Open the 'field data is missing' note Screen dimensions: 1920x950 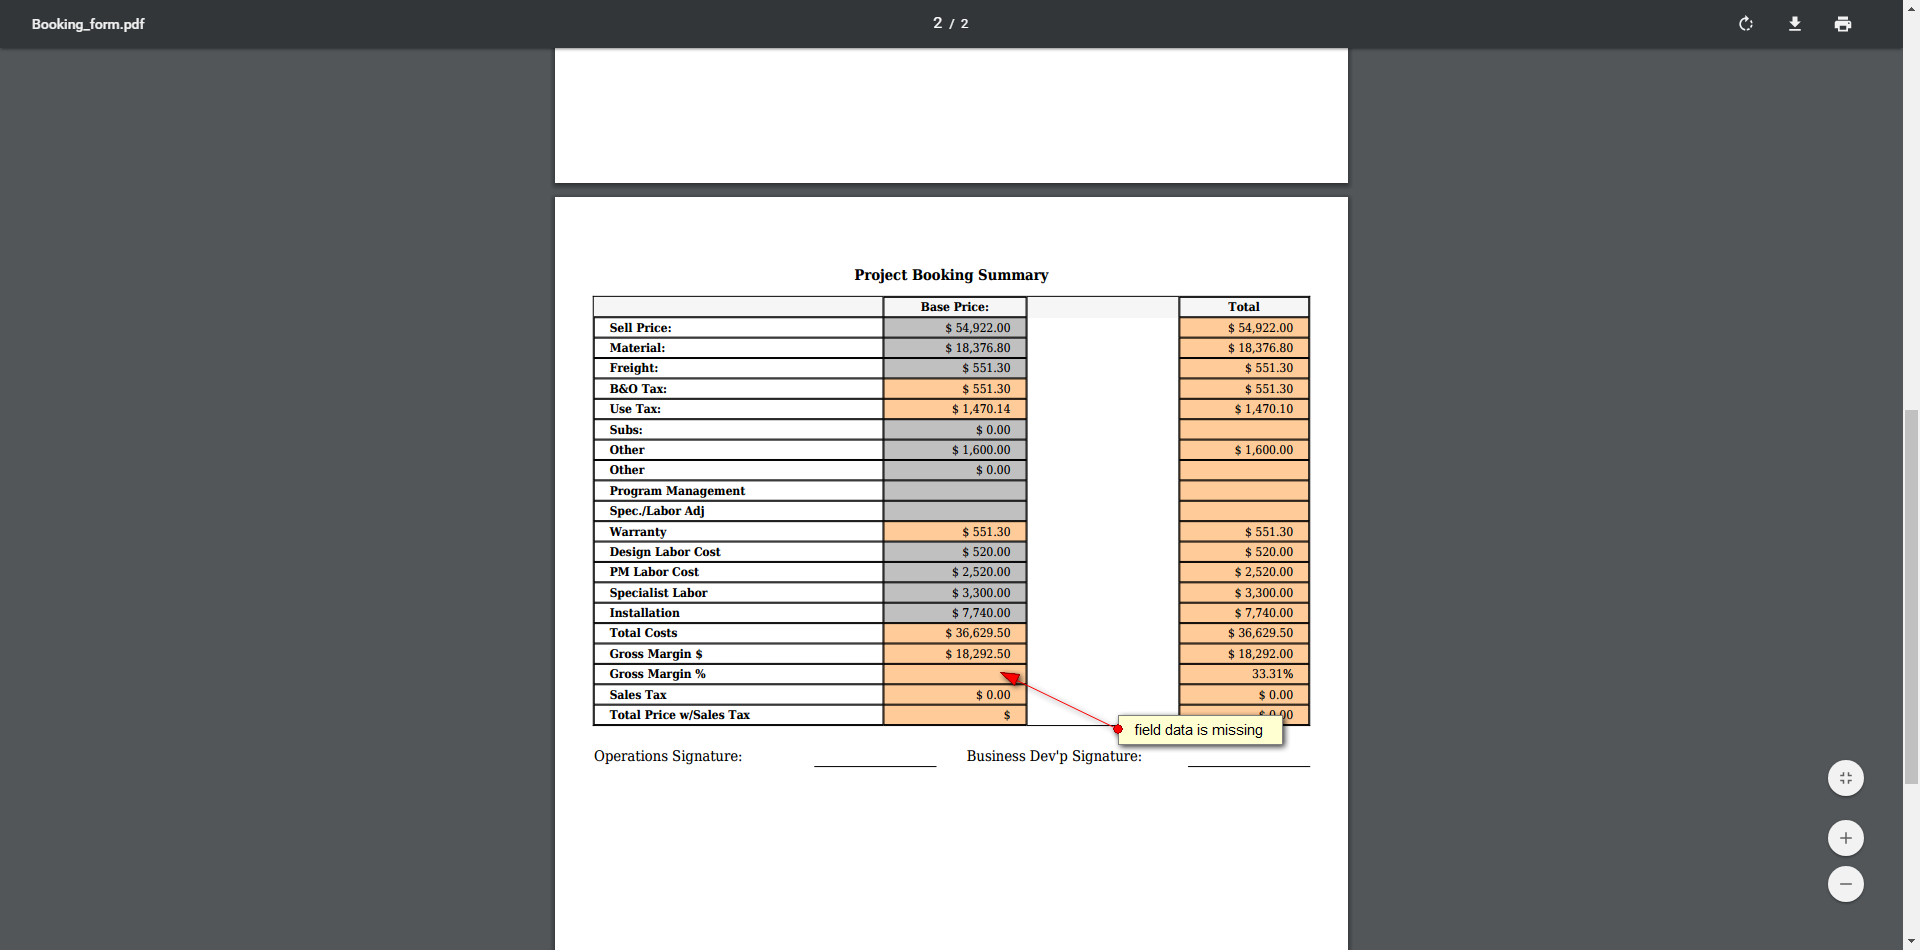click(1200, 730)
